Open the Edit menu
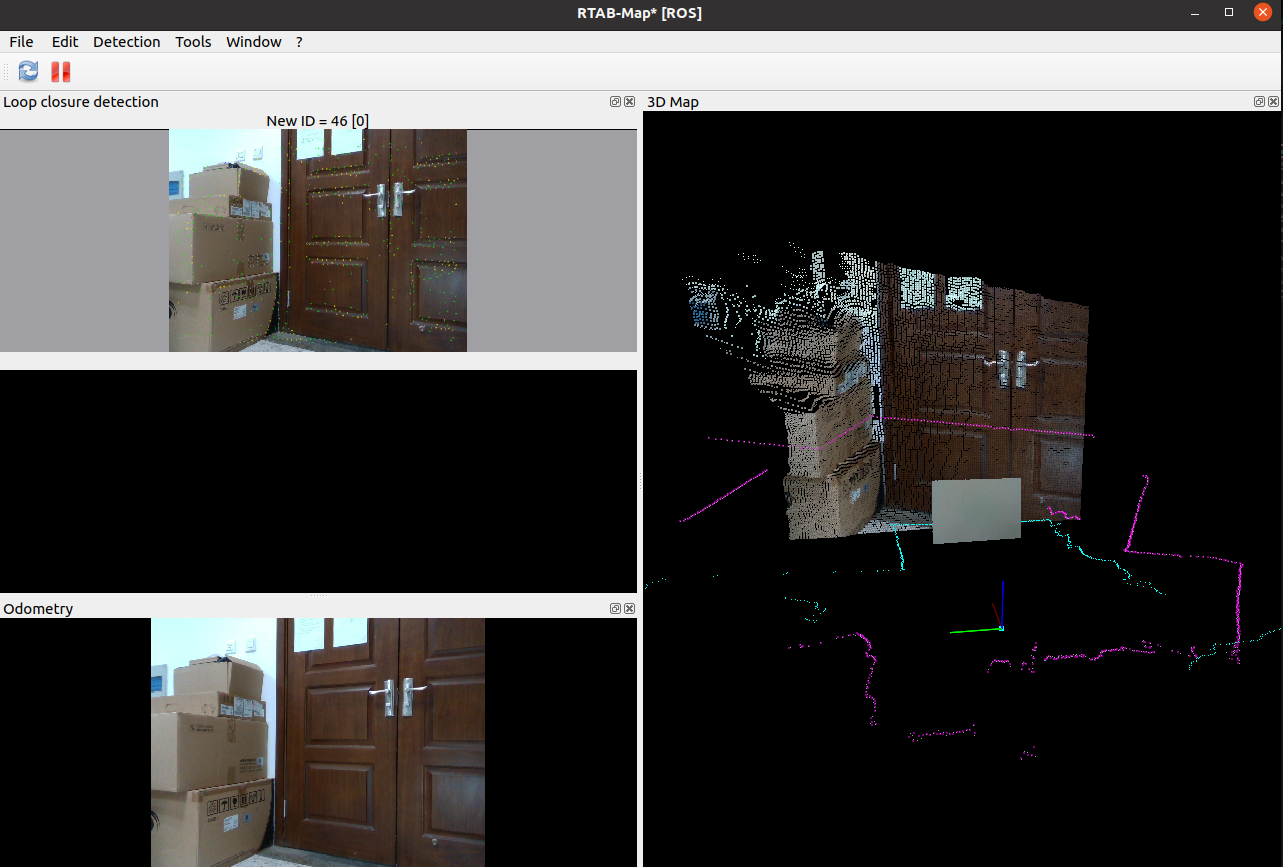1283x867 pixels. click(65, 42)
